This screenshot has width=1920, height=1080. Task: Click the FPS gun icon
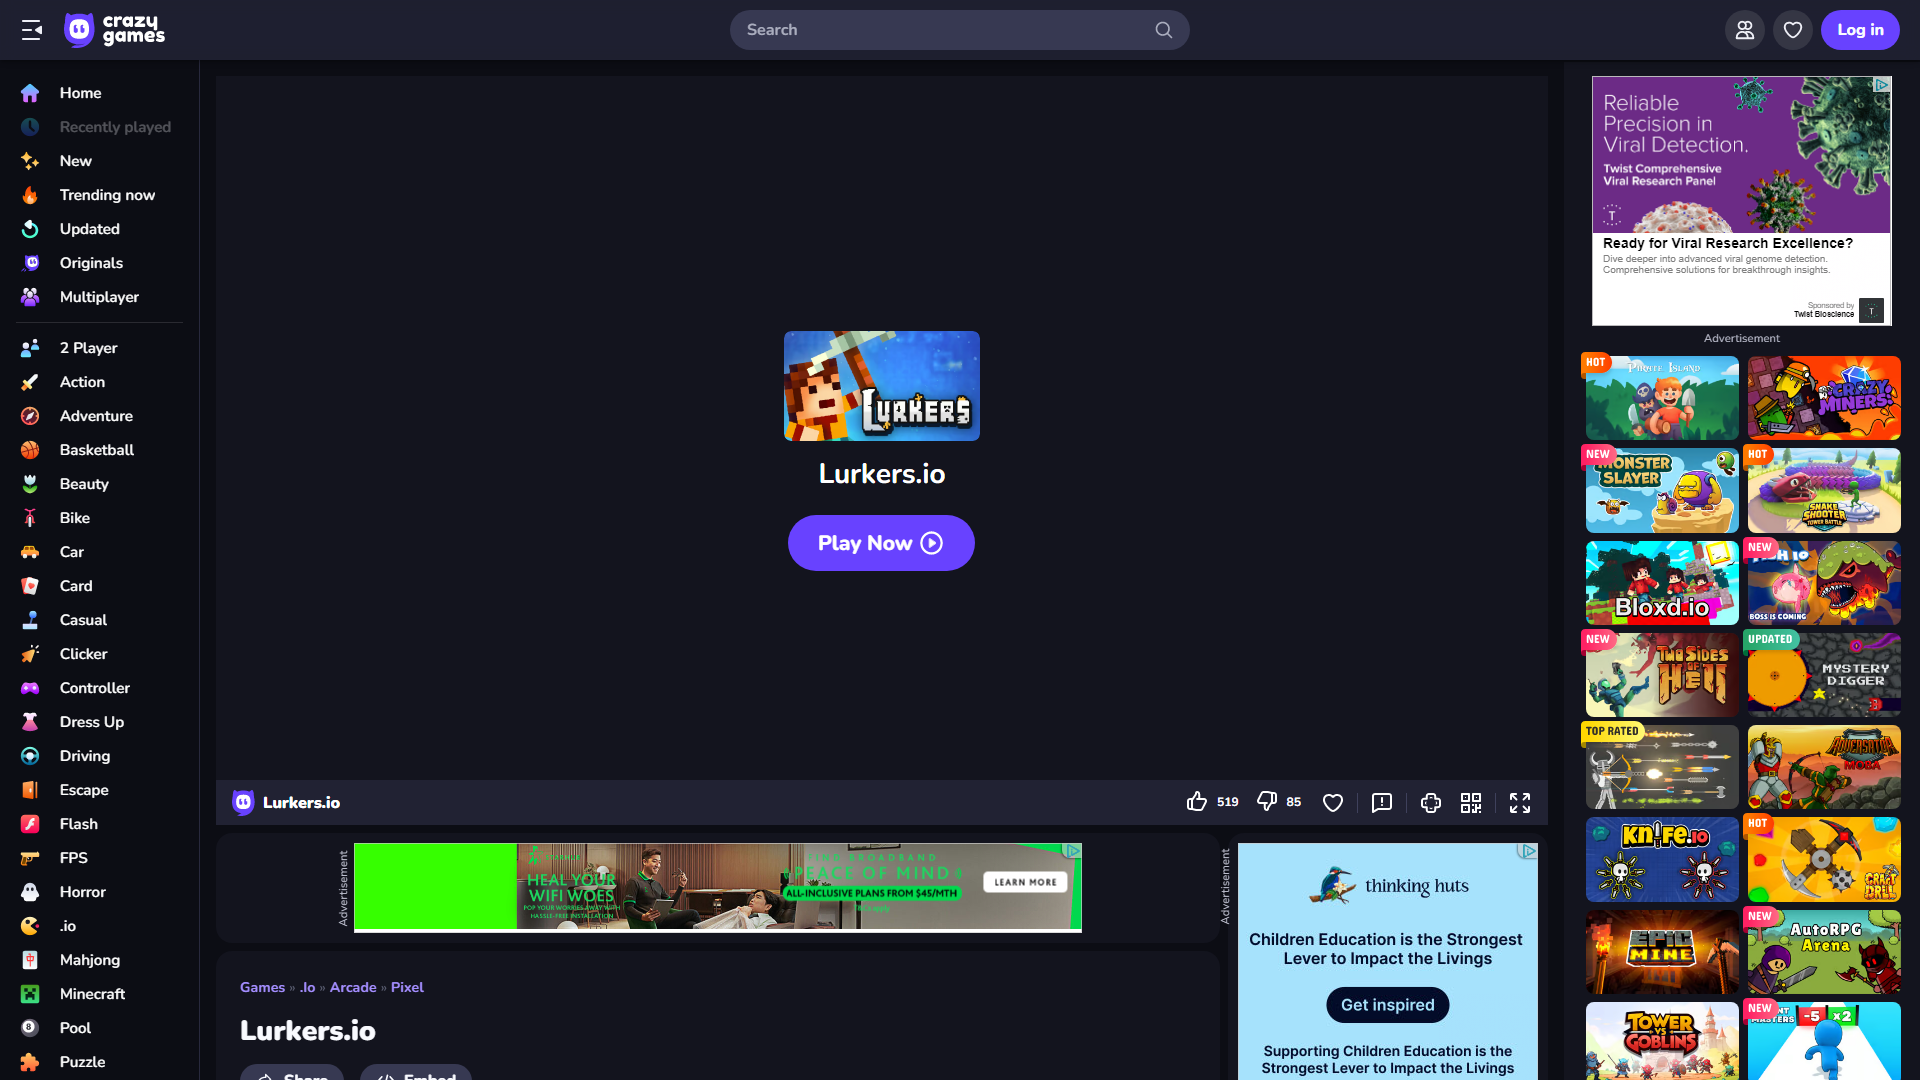pos(30,858)
